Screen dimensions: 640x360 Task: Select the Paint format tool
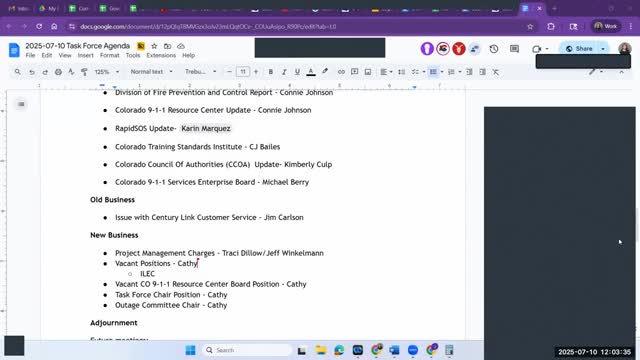point(84,72)
